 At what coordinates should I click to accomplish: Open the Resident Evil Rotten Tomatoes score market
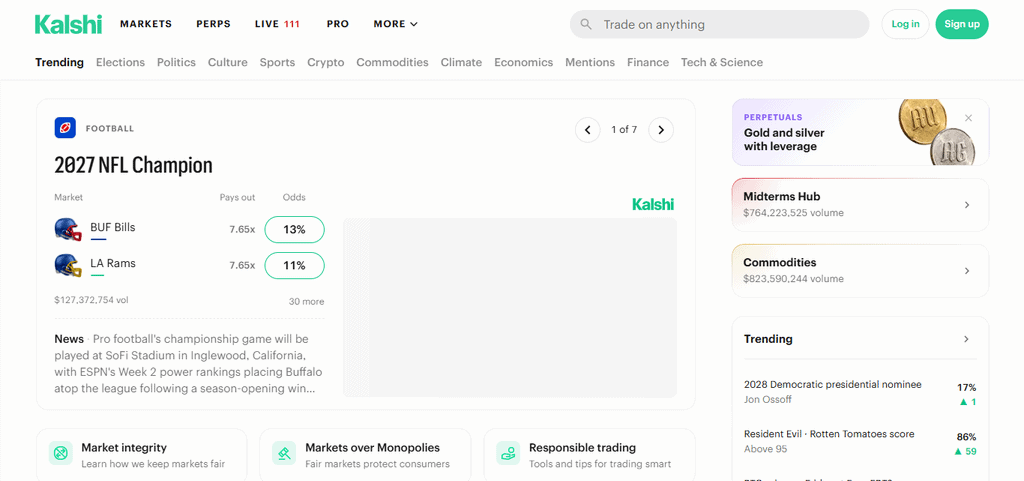[860, 442]
